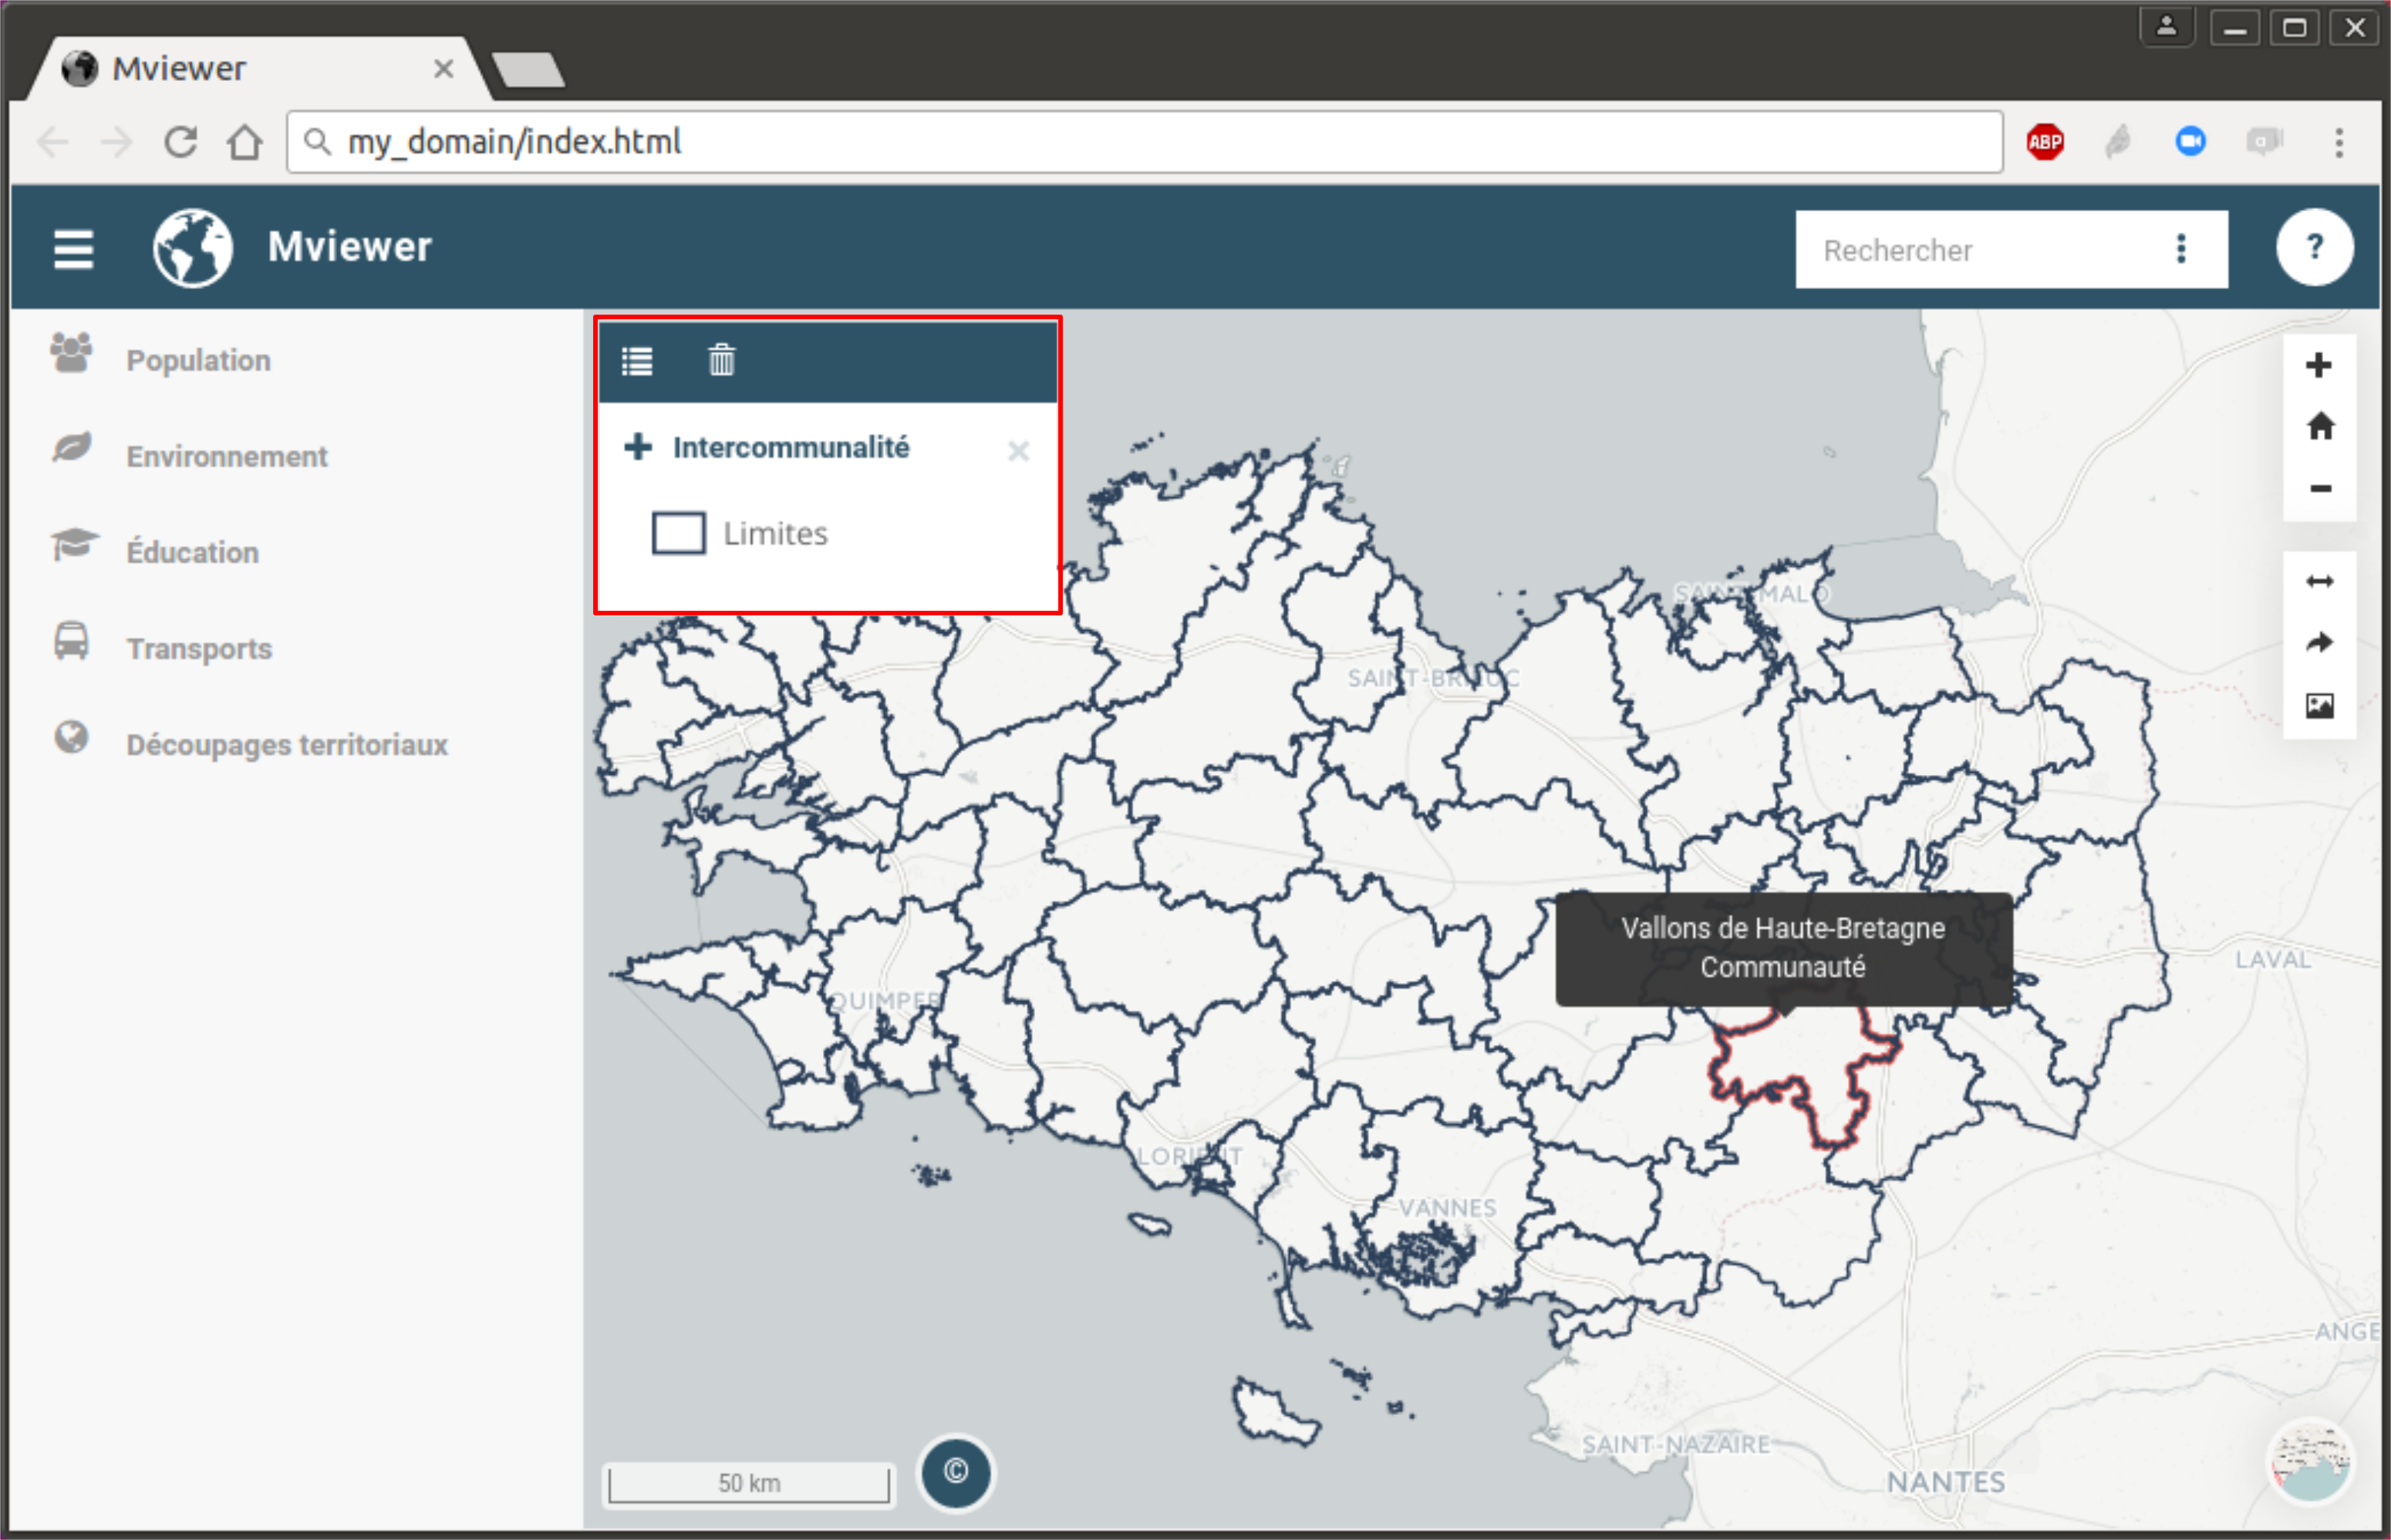Click the blue camera extension icon
The image size is (2391, 1540).
[2190, 141]
